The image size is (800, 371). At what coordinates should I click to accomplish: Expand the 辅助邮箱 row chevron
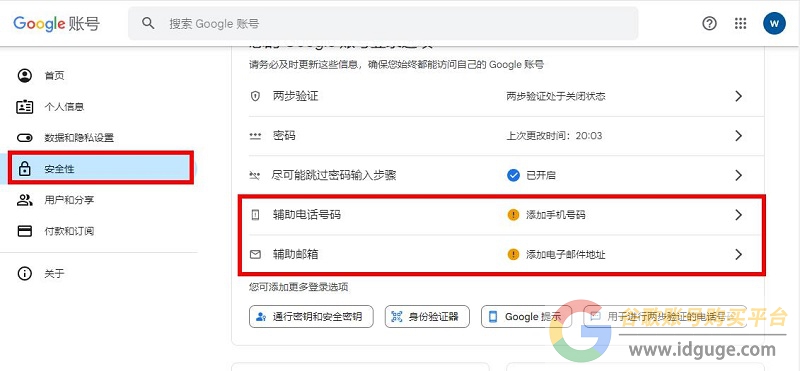click(738, 254)
